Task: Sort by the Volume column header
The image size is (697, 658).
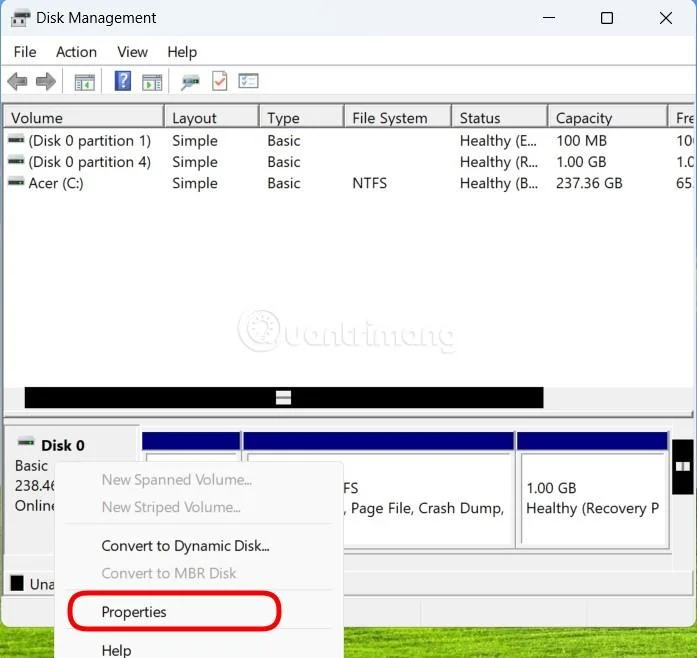Action: coord(84,118)
